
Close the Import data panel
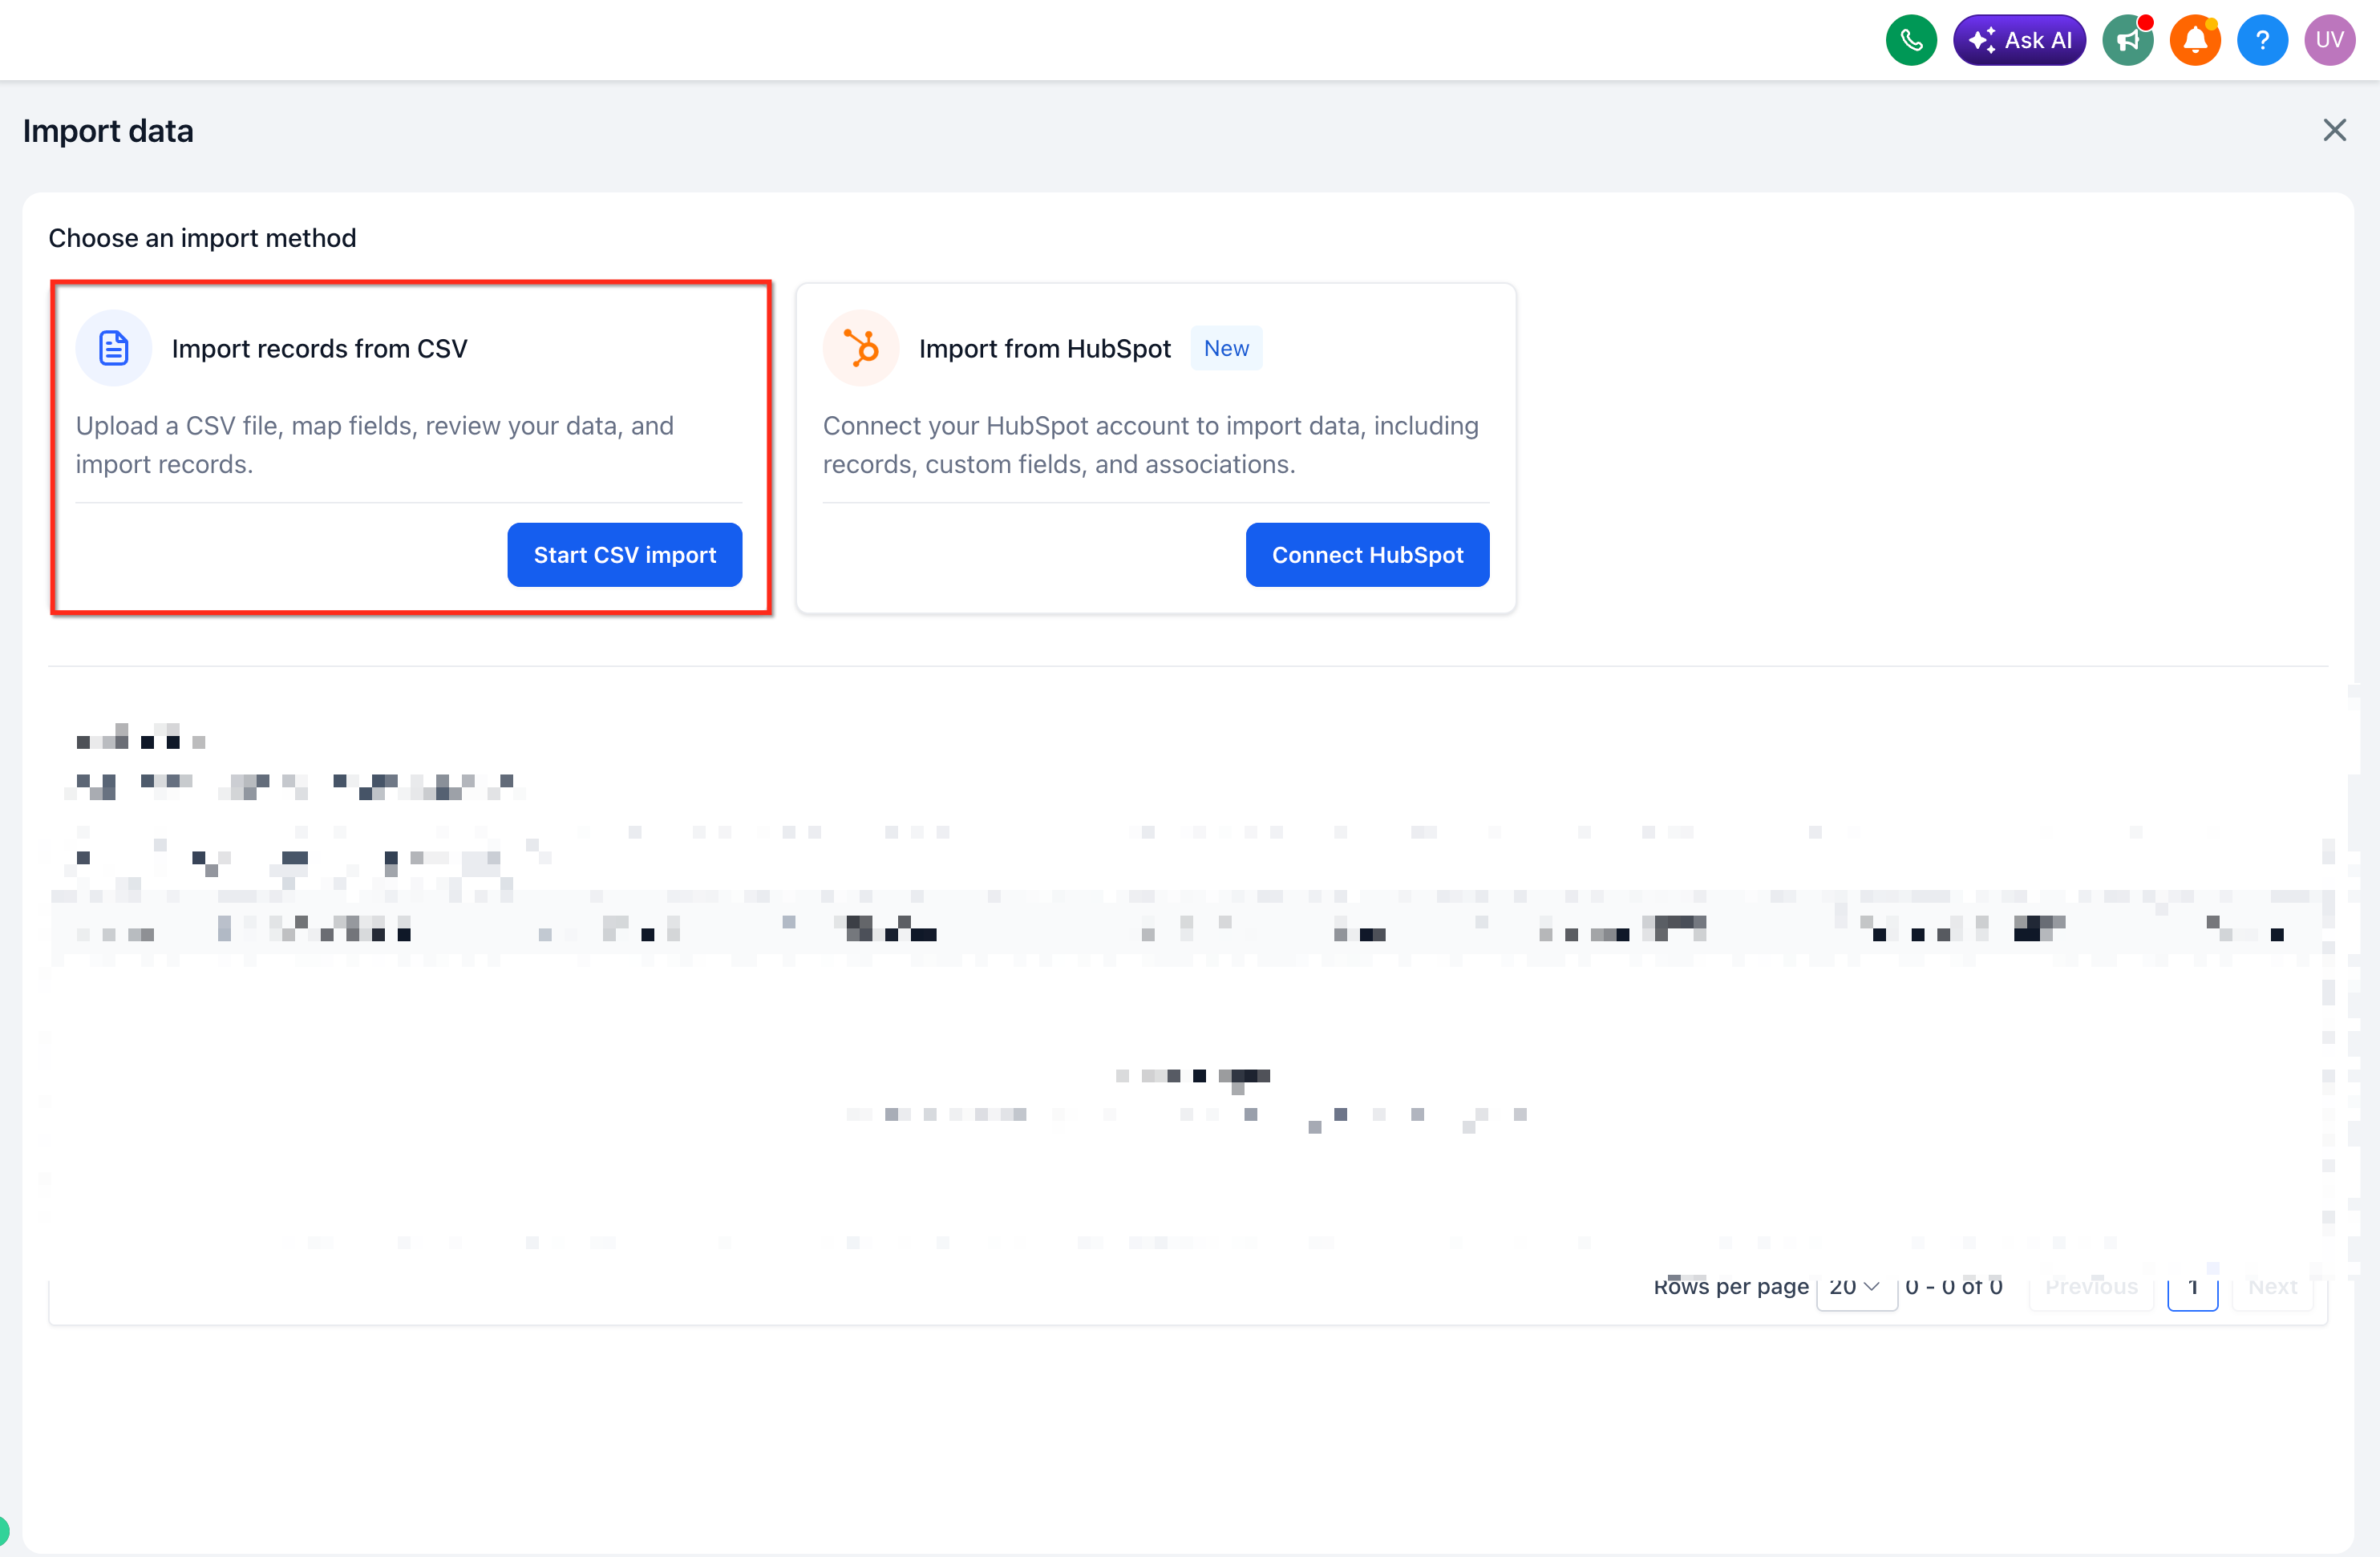tap(2334, 130)
